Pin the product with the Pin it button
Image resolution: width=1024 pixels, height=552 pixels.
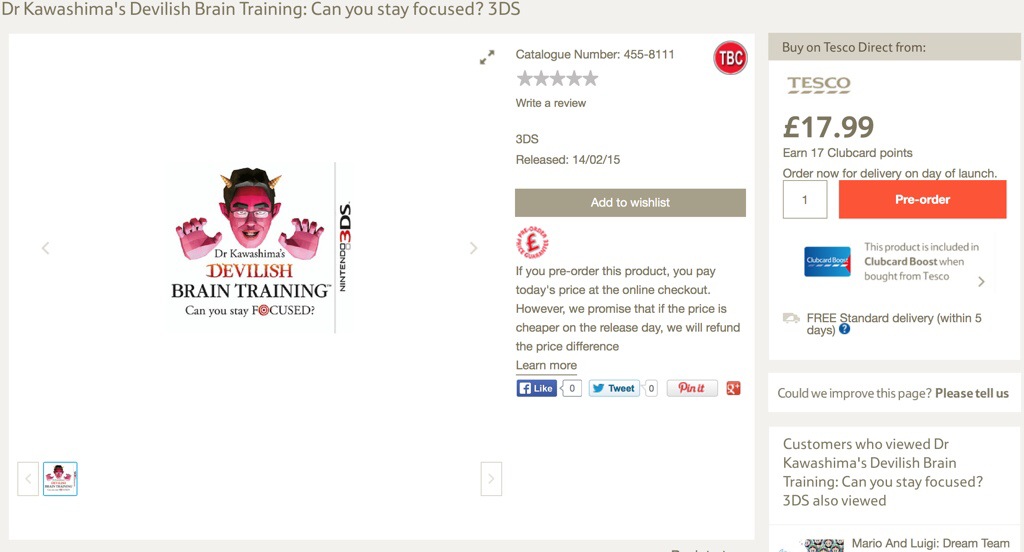[x=692, y=388]
